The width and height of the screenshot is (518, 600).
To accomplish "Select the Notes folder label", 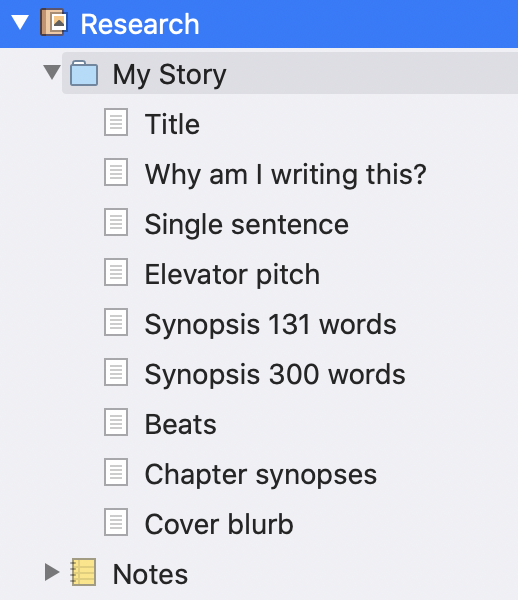I will pyautogui.click(x=150, y=574).
